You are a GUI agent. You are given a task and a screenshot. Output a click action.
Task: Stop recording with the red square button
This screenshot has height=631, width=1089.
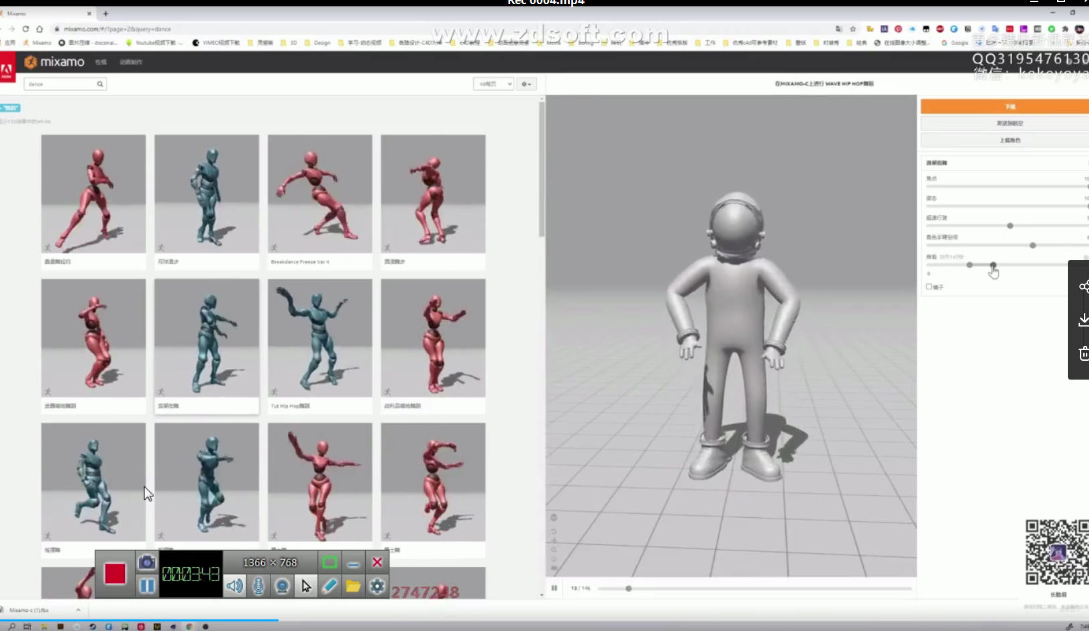coord(115,573)
